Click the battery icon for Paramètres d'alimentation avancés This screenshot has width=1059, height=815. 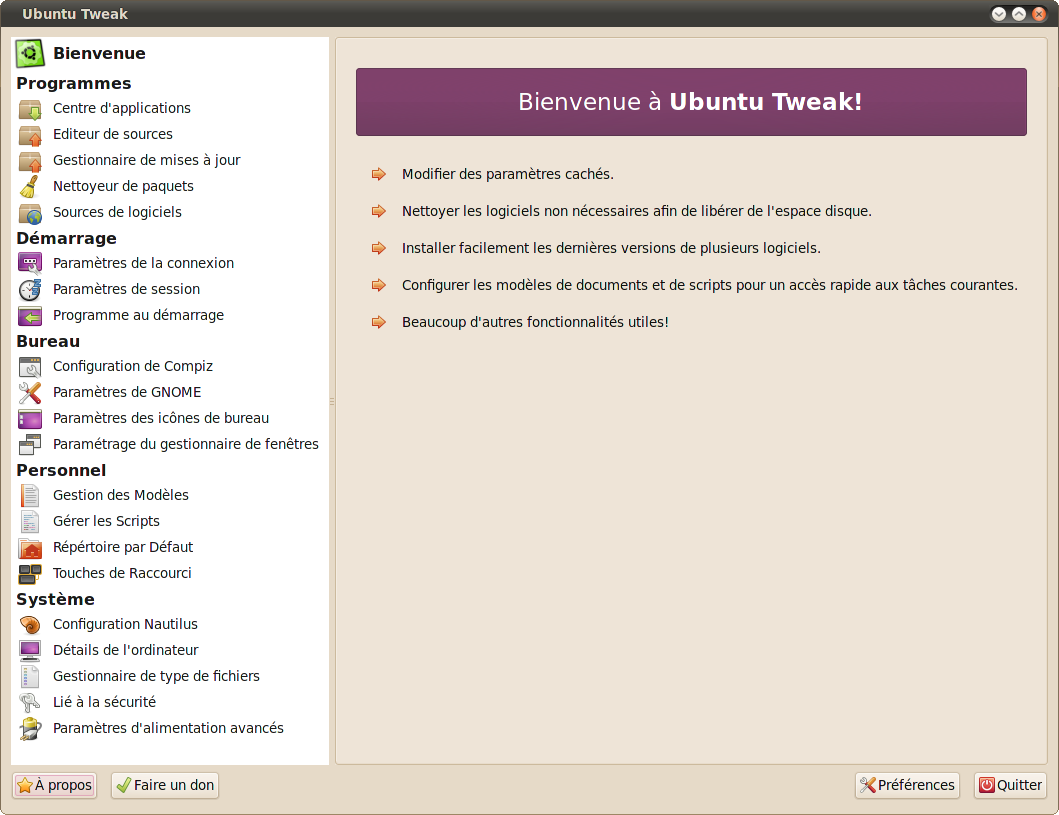[30, 729]
